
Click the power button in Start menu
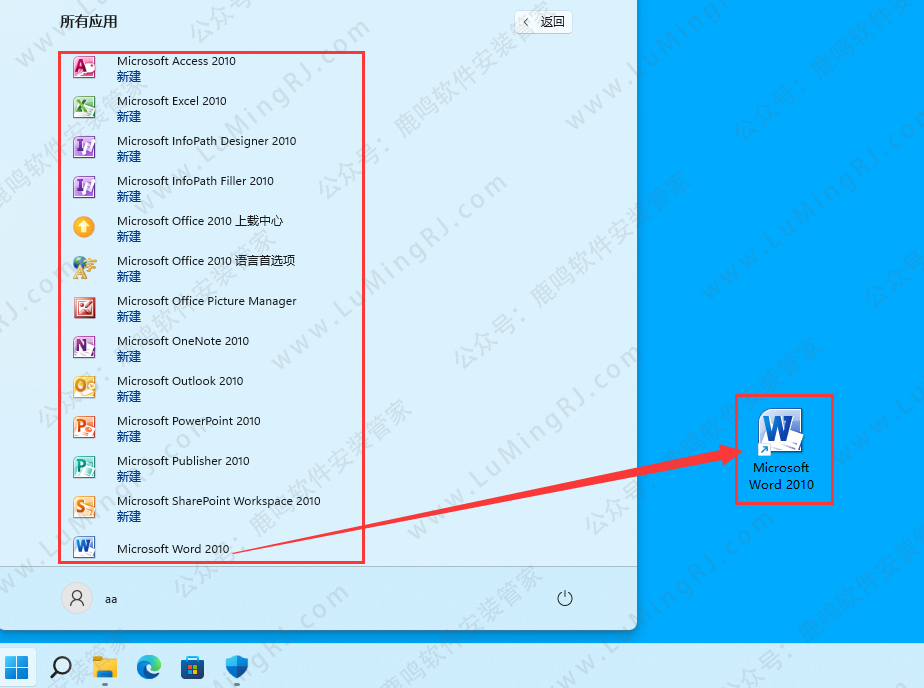tap(564, 598)
